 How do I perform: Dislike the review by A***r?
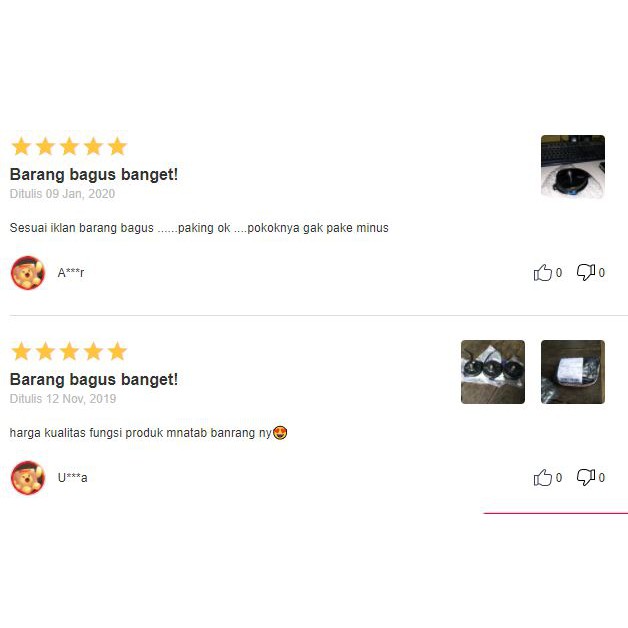pyautogui.click(x=586, y=272)
